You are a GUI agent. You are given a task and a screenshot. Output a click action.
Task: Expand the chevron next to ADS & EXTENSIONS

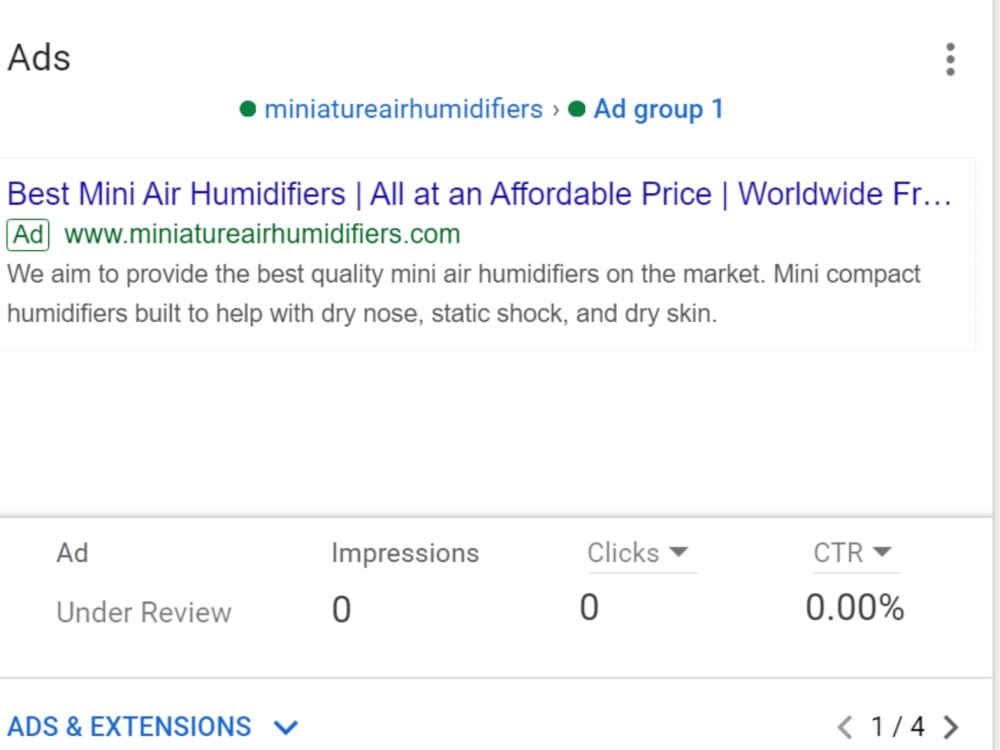(285, 726)
